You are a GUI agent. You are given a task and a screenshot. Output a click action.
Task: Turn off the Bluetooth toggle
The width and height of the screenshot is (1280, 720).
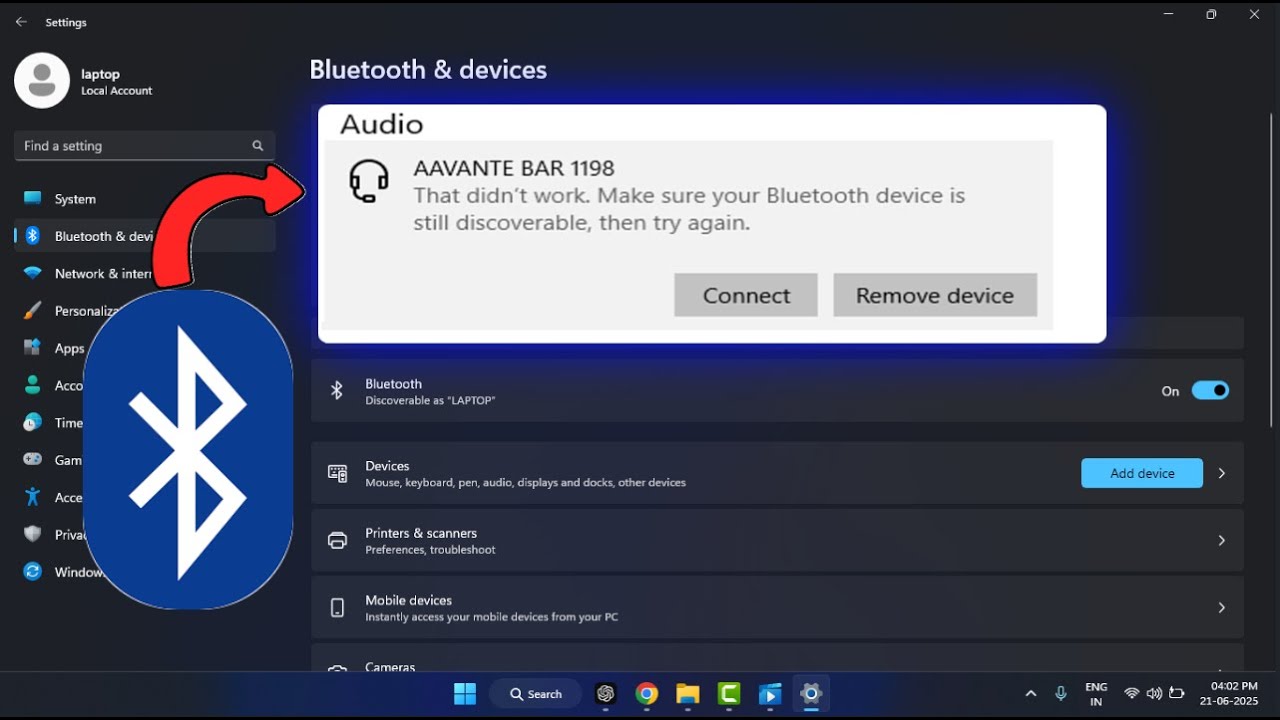(1210, 391)
